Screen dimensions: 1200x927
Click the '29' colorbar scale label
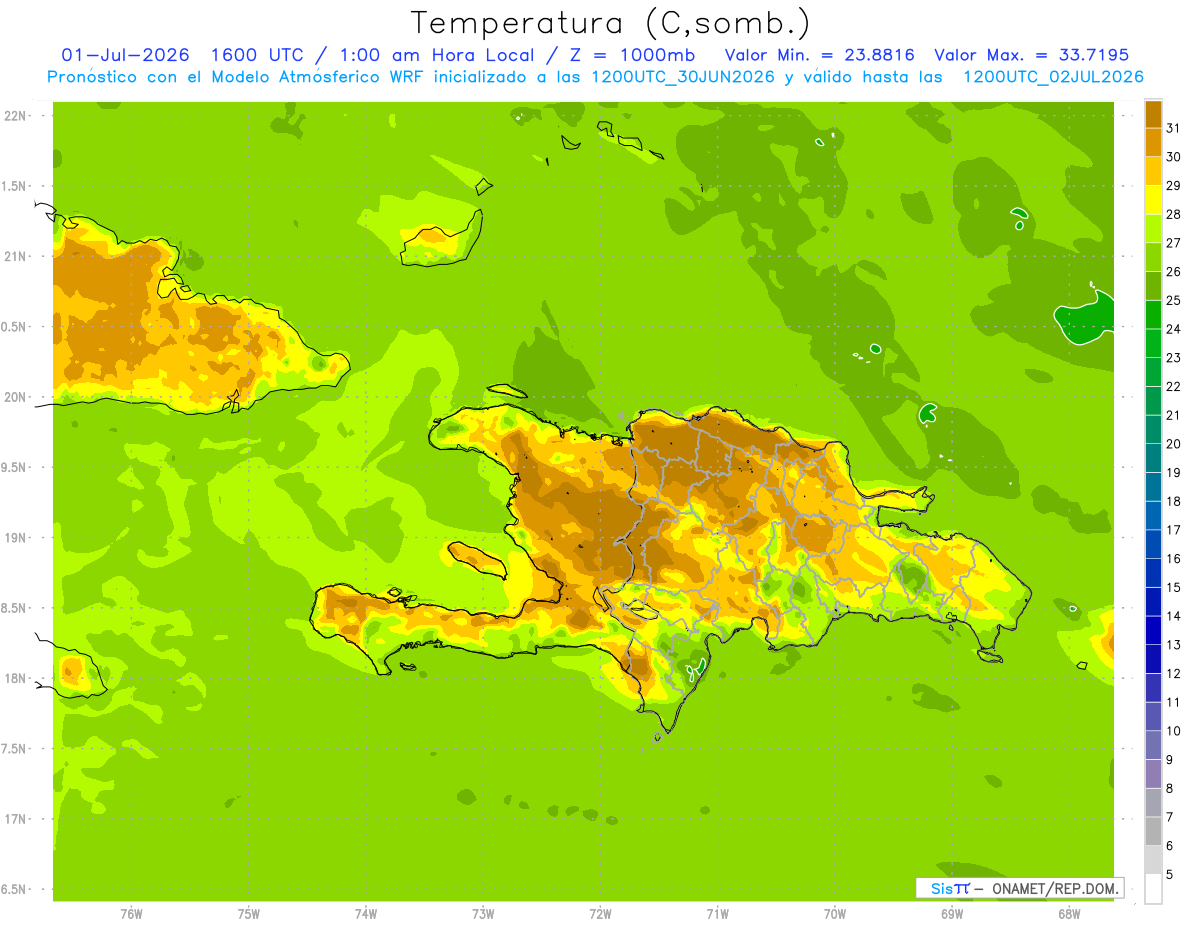point(1174,186)
